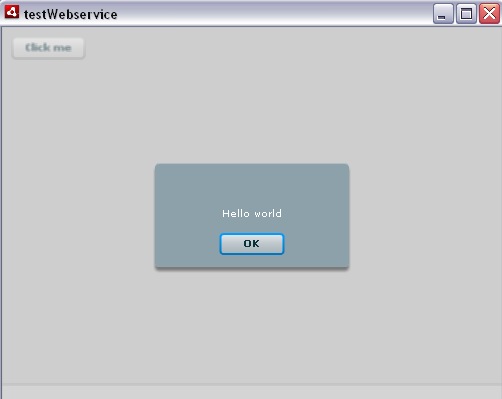Confirm the Hello world alert with OK
This screenshot has width=502, height=399.
[252, 244]
